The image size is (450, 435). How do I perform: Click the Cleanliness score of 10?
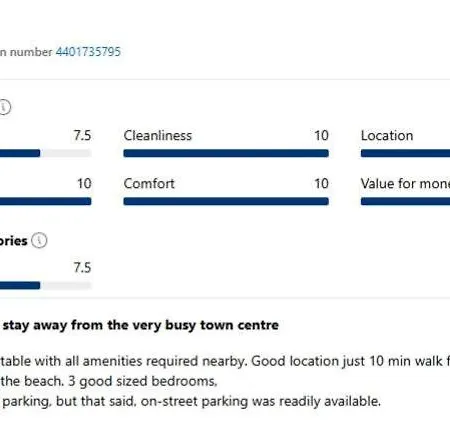pos(321,136)
